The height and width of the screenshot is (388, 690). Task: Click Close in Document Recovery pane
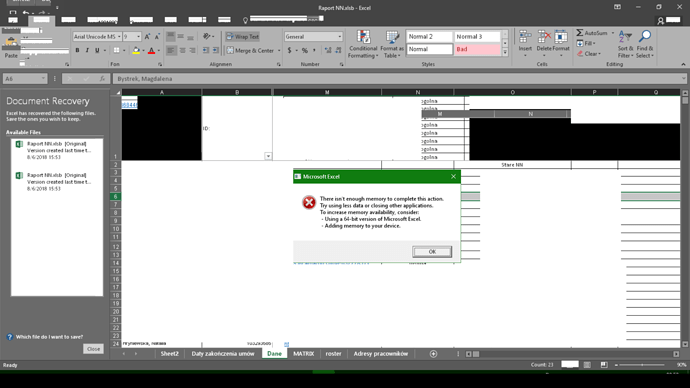(93, 349)
